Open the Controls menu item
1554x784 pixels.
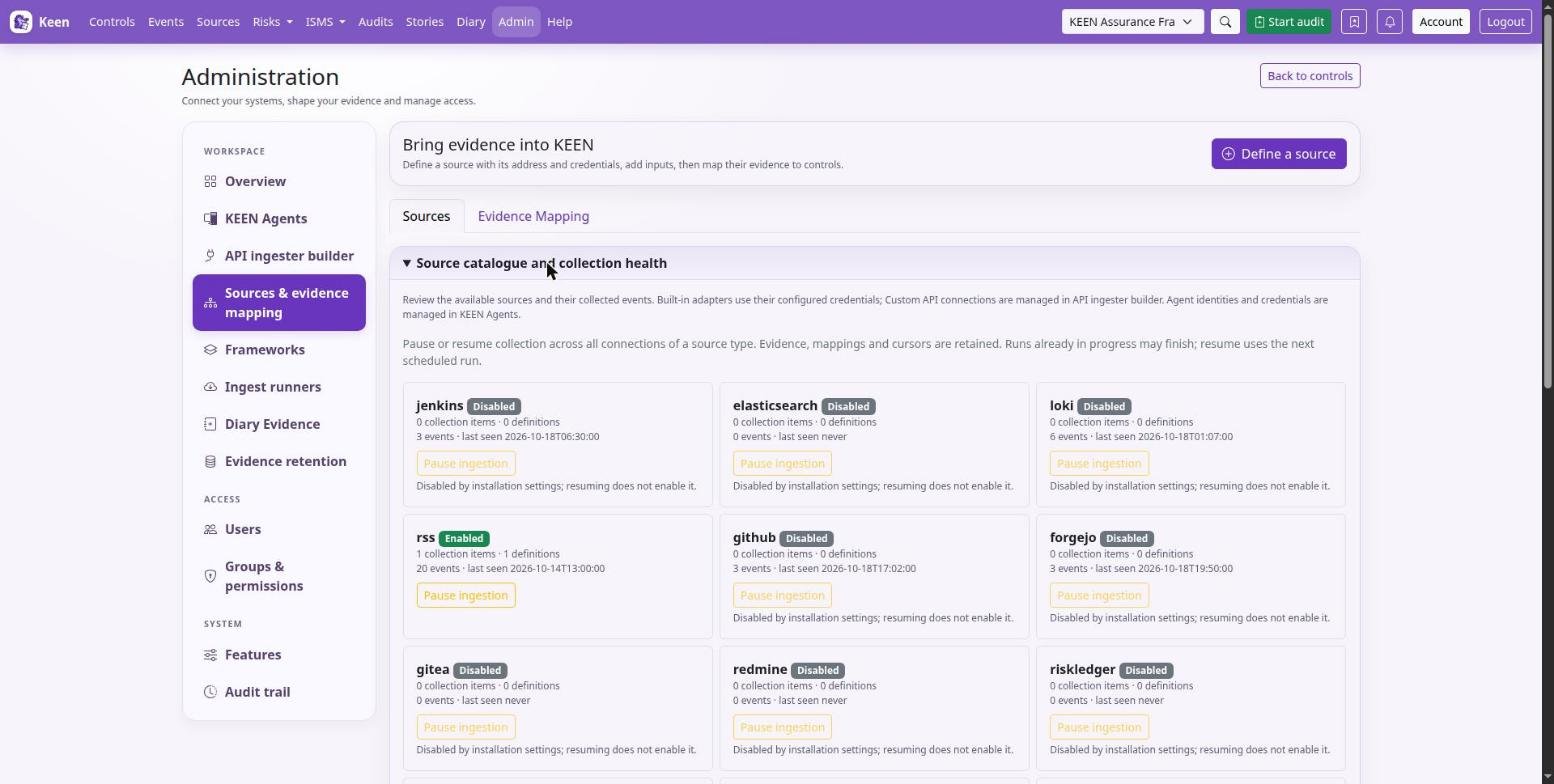click(x=112, y=22)
